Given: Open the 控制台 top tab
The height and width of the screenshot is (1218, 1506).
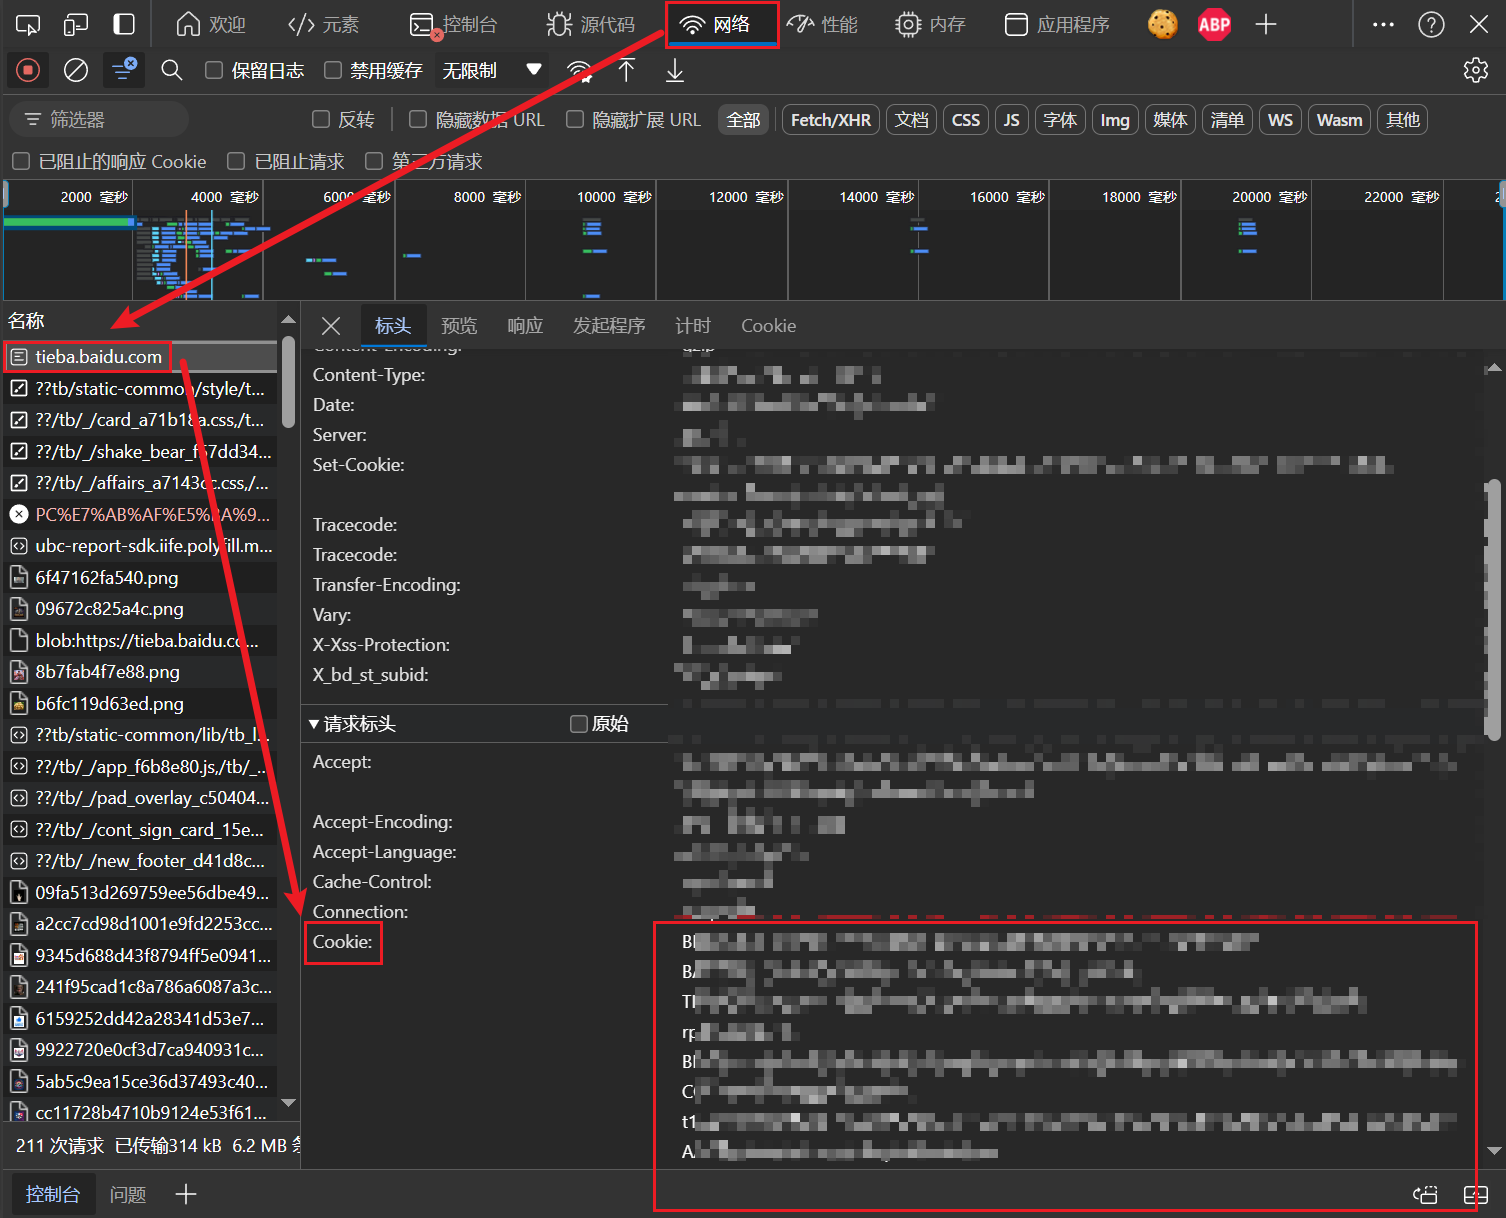Looking at the screenshot, I should click(453, 24).
